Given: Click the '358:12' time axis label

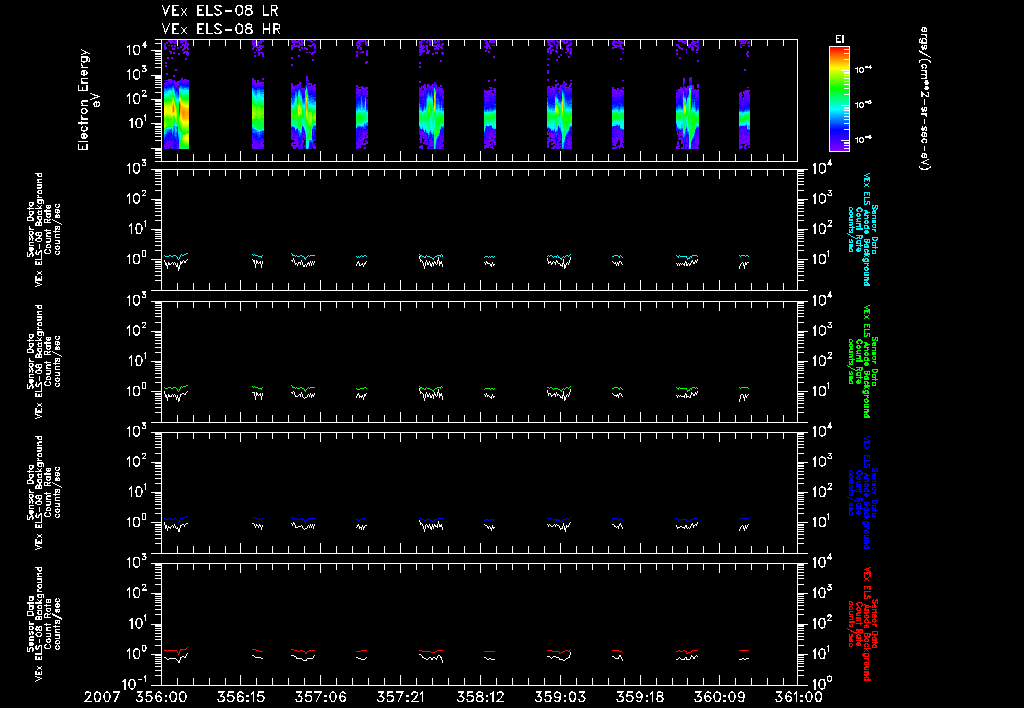Looking at the screenshot, I should [480, 698].
